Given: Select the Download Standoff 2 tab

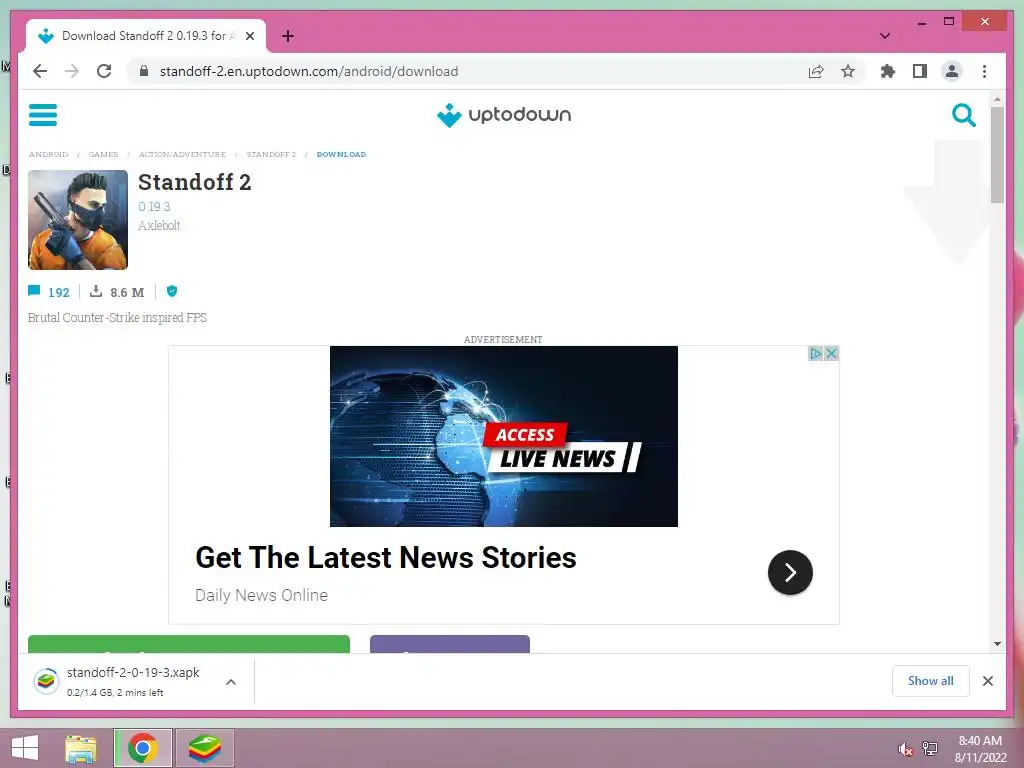Looking at the screenshot, I should [x=145, y=36].
